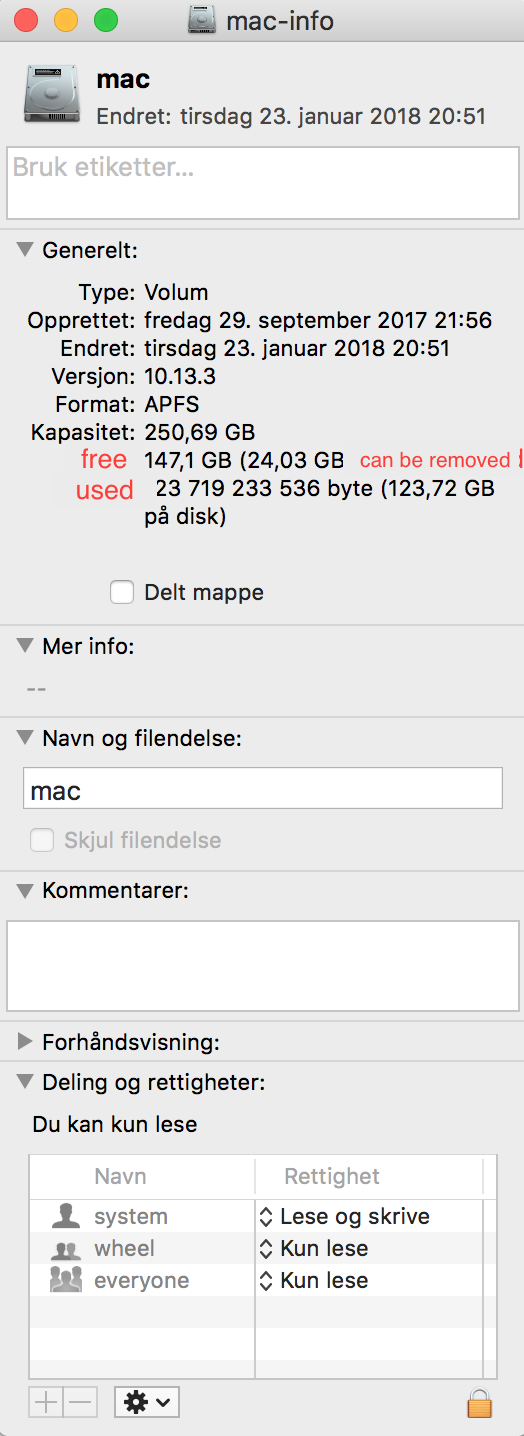Unlock the padlock icon at bottom

(x=480, y=1402)
